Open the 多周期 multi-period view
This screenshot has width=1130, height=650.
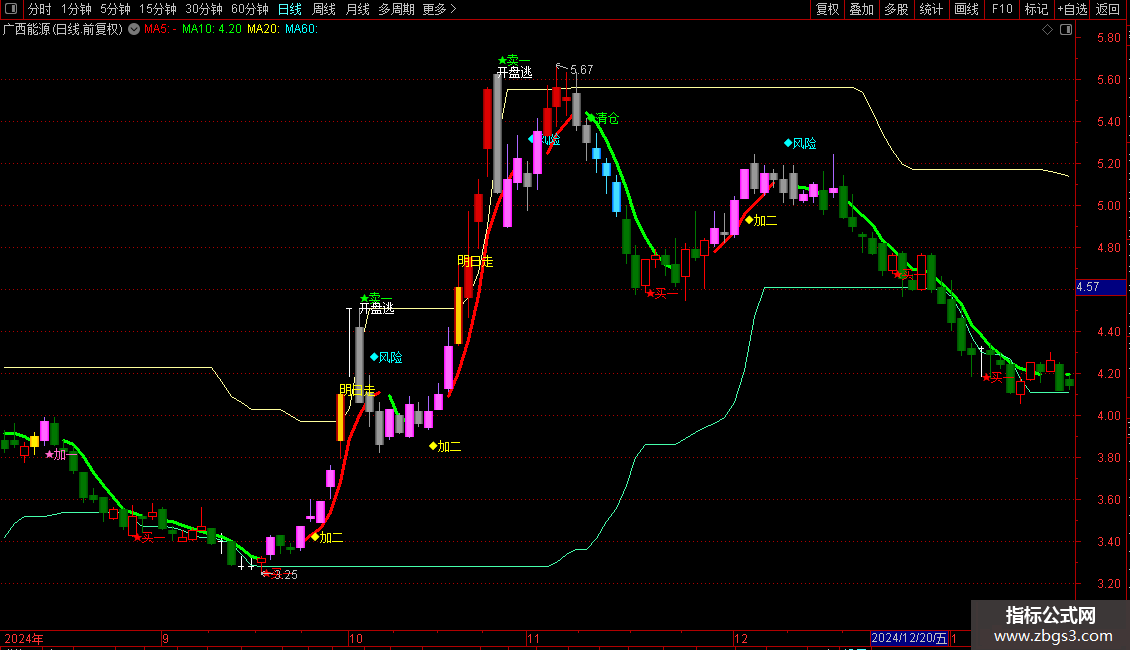396,9
